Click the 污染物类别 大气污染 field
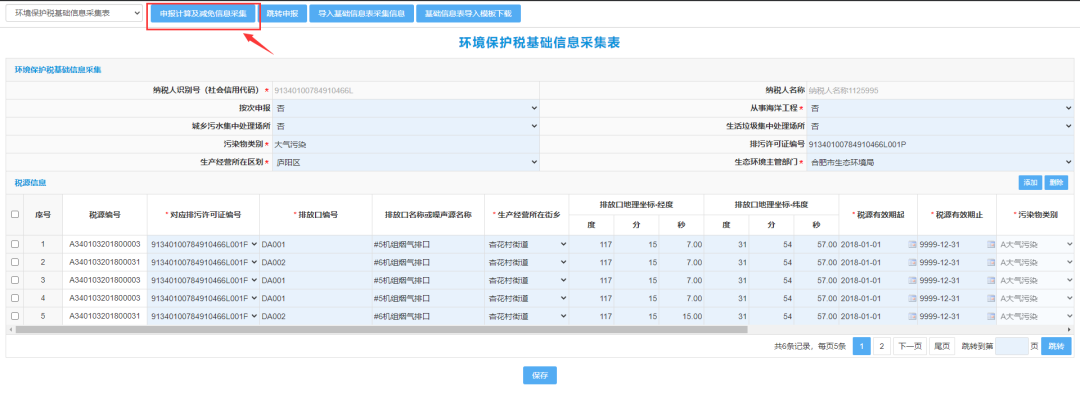Image resolution: width=1080 pixels, height=395 pixels. pos(406,144)
